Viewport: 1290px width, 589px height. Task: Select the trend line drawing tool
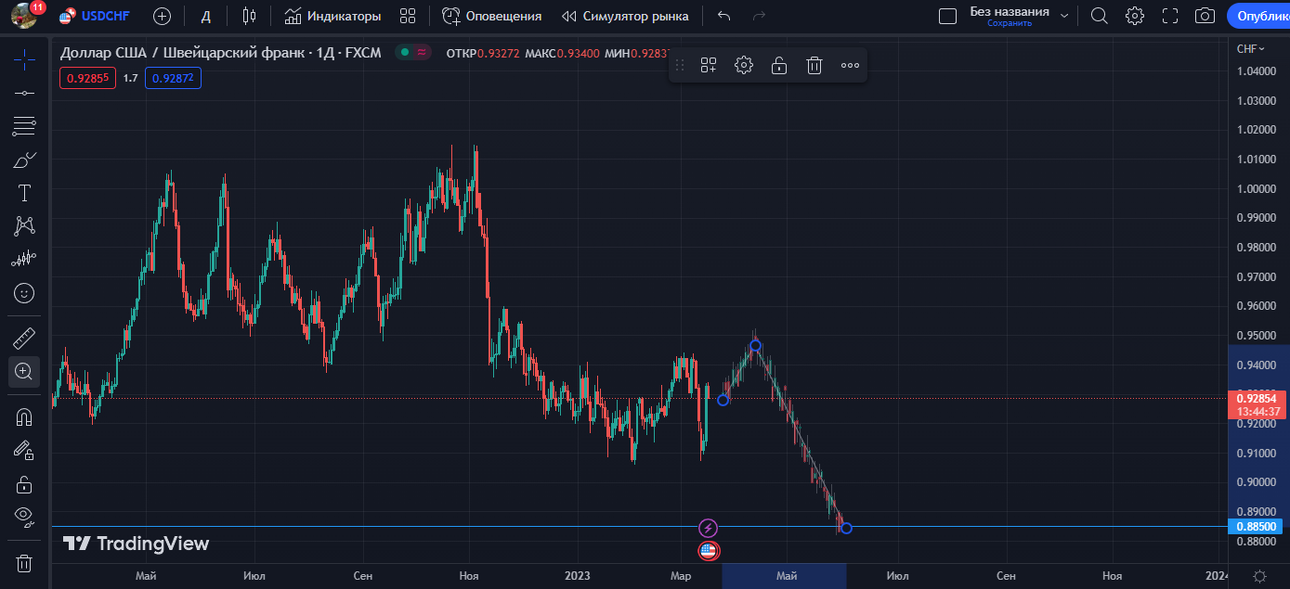click(x=24, y=93)
